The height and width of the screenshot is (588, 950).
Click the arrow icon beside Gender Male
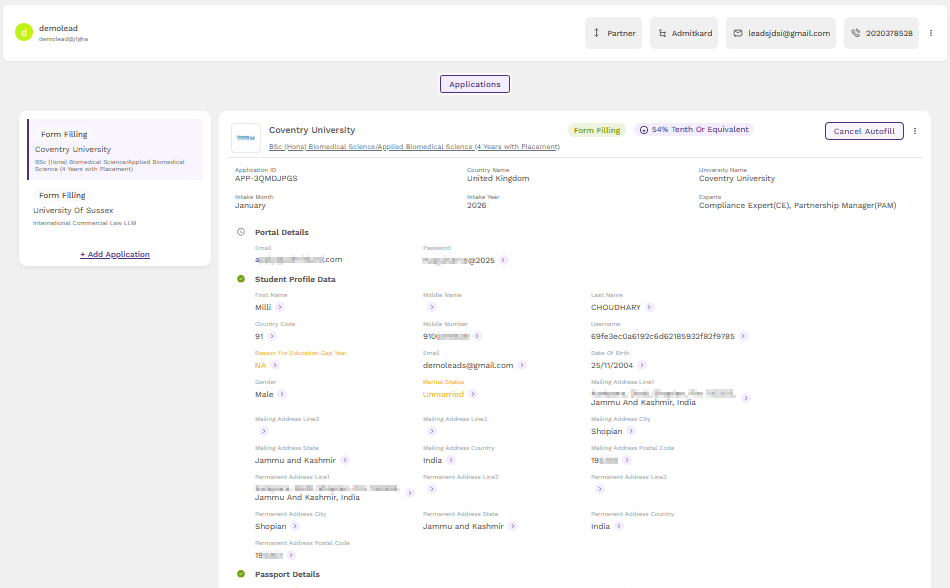pyautogui.click(x=282, y=395)
